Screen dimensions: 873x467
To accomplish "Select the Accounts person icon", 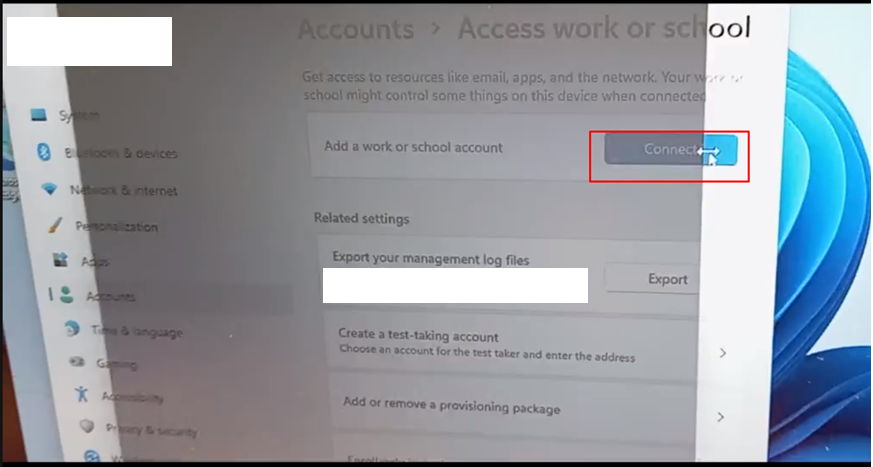I will pyautogui.click(x=67, y=294).
